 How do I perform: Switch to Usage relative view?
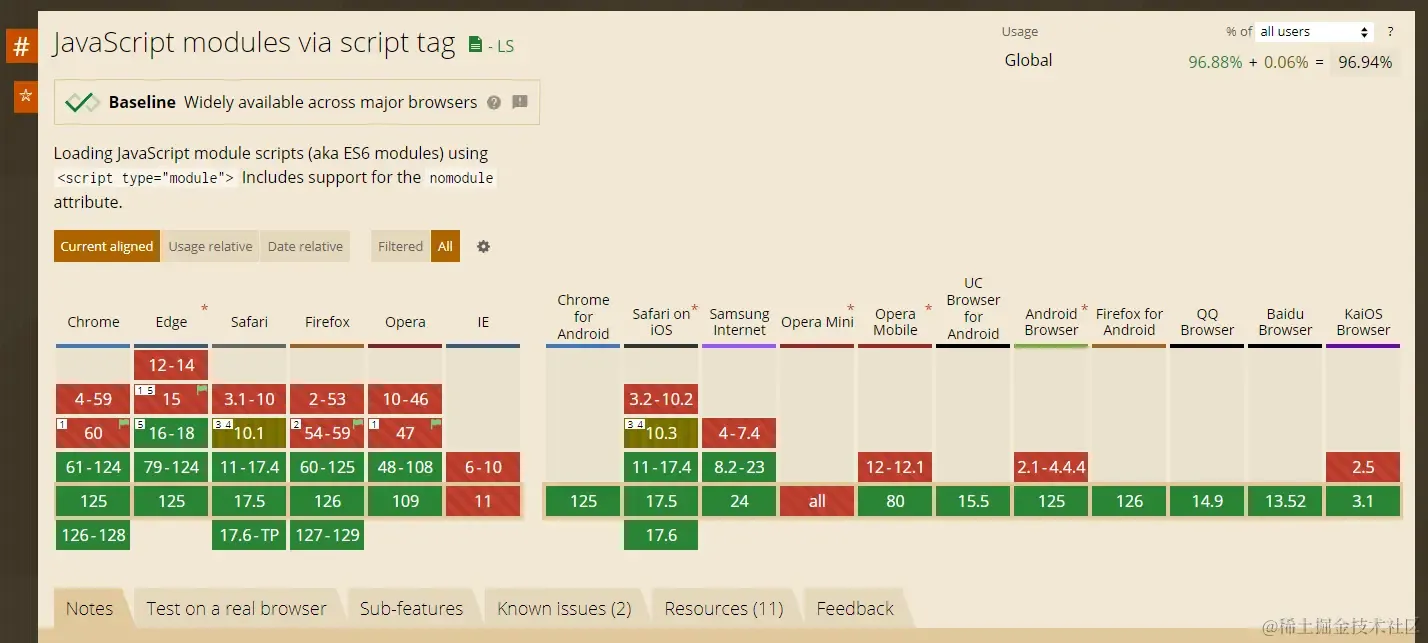coord(210,246)
